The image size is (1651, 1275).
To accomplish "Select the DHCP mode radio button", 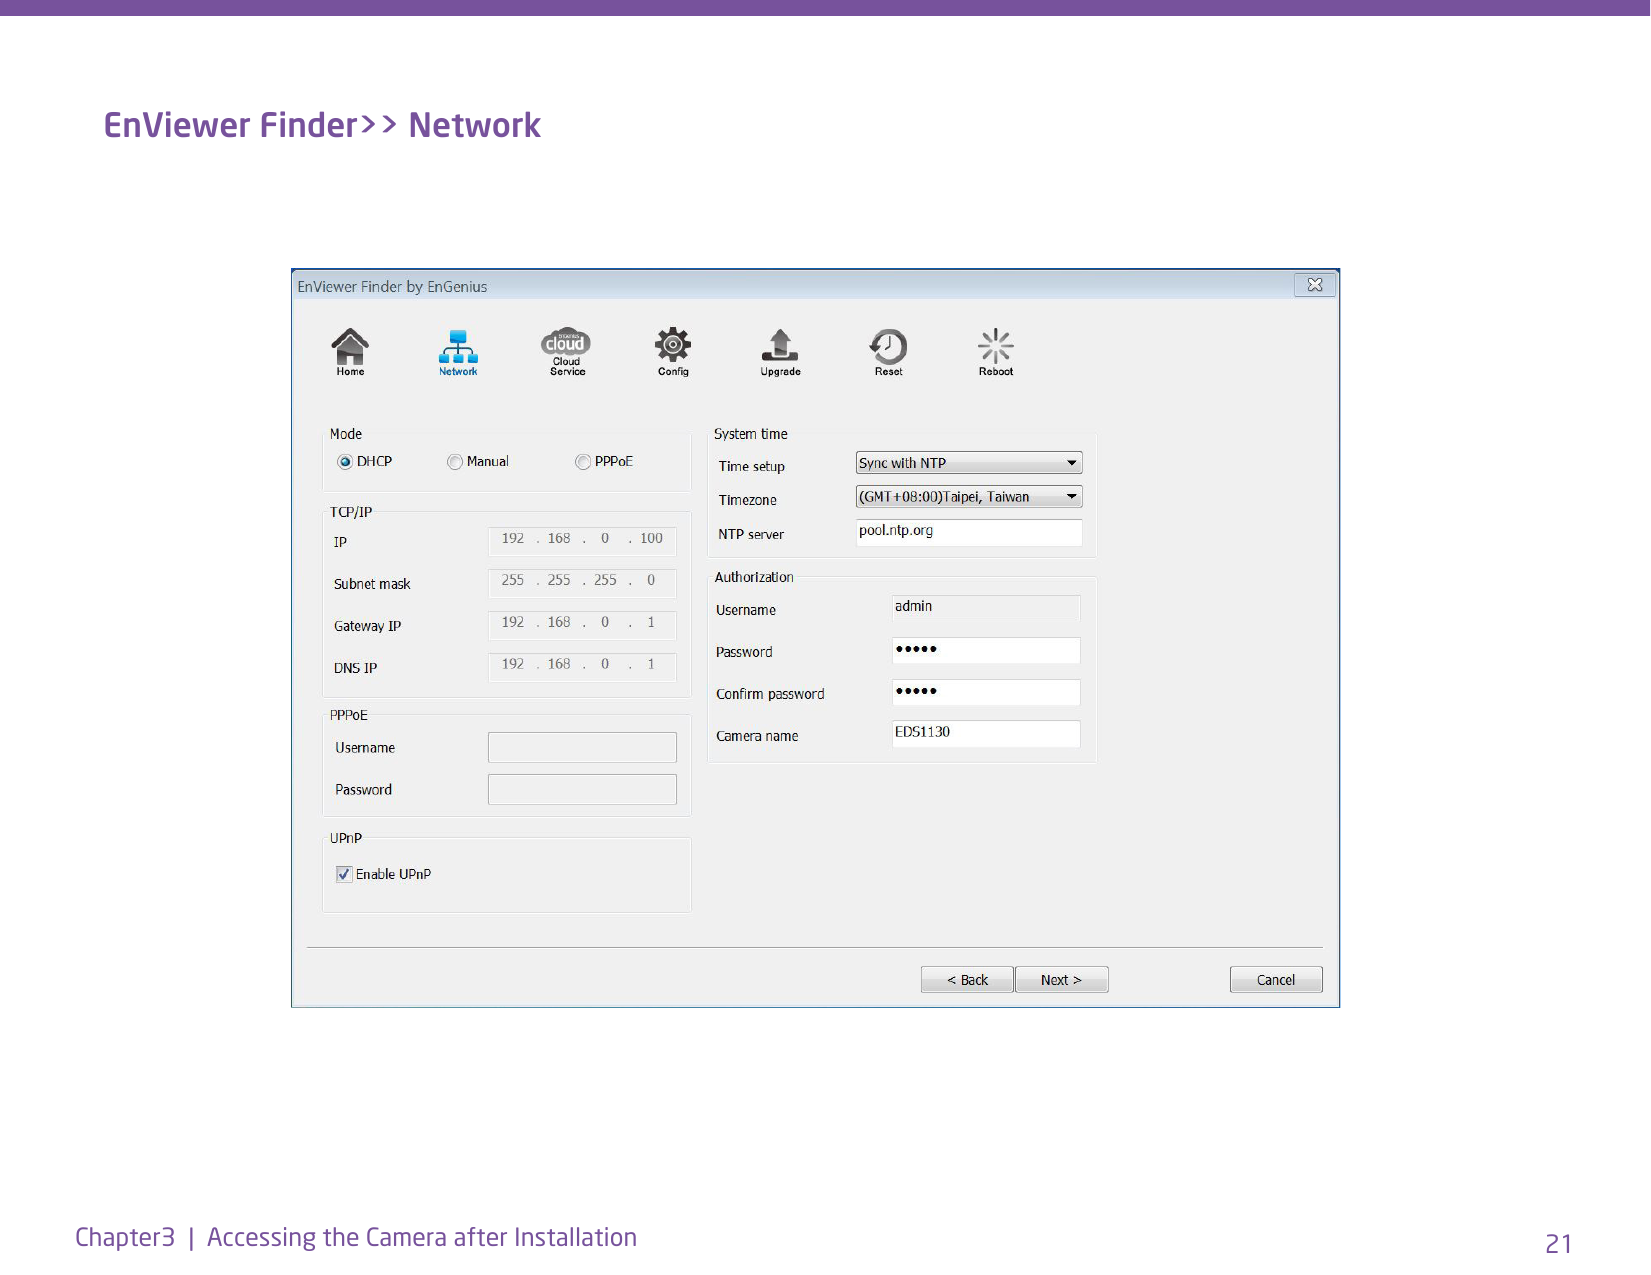I will pos(345,461).
